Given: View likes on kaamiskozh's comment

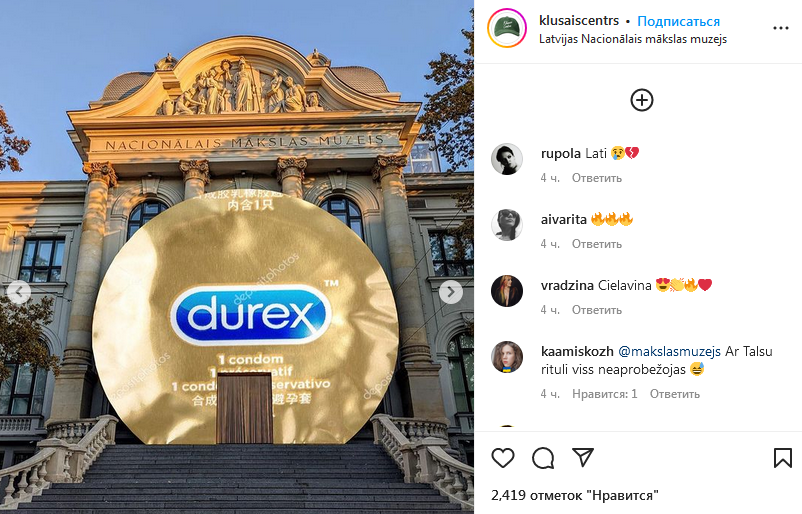Looking at the screenshot, I should 605,394.
